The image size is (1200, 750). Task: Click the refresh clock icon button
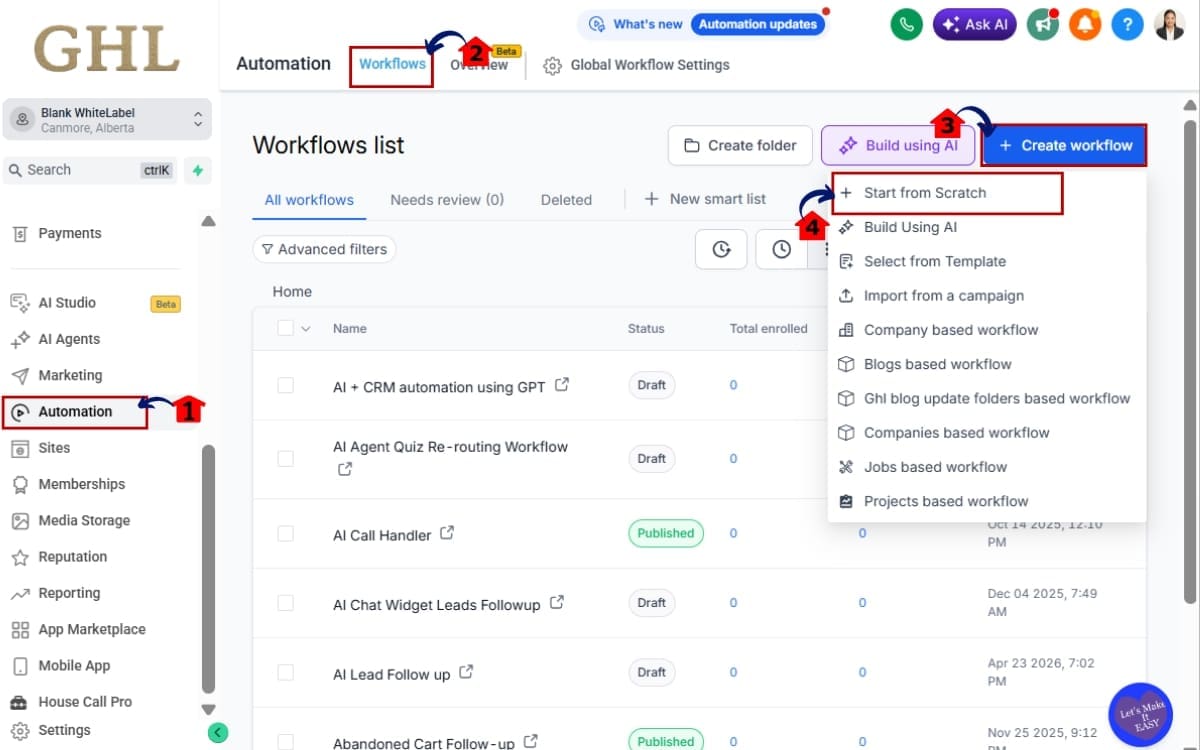point(721,249)
